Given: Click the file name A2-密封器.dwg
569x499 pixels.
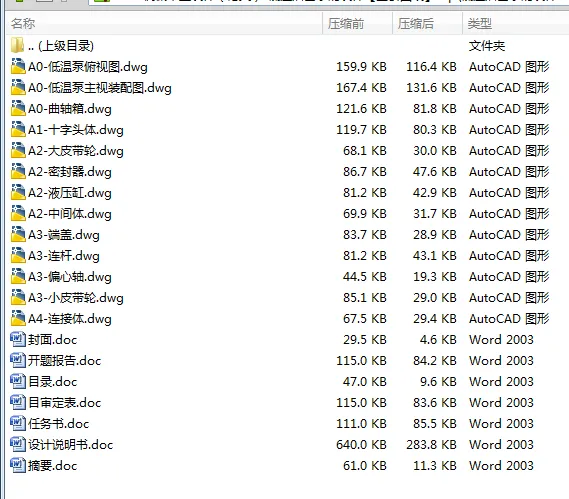Looking at the screenshot, I should click(70, 172).
